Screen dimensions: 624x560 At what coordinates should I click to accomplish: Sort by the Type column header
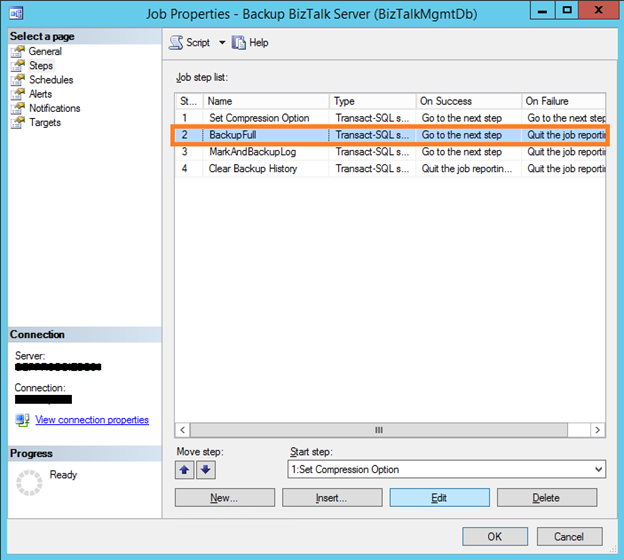[372, 101]
